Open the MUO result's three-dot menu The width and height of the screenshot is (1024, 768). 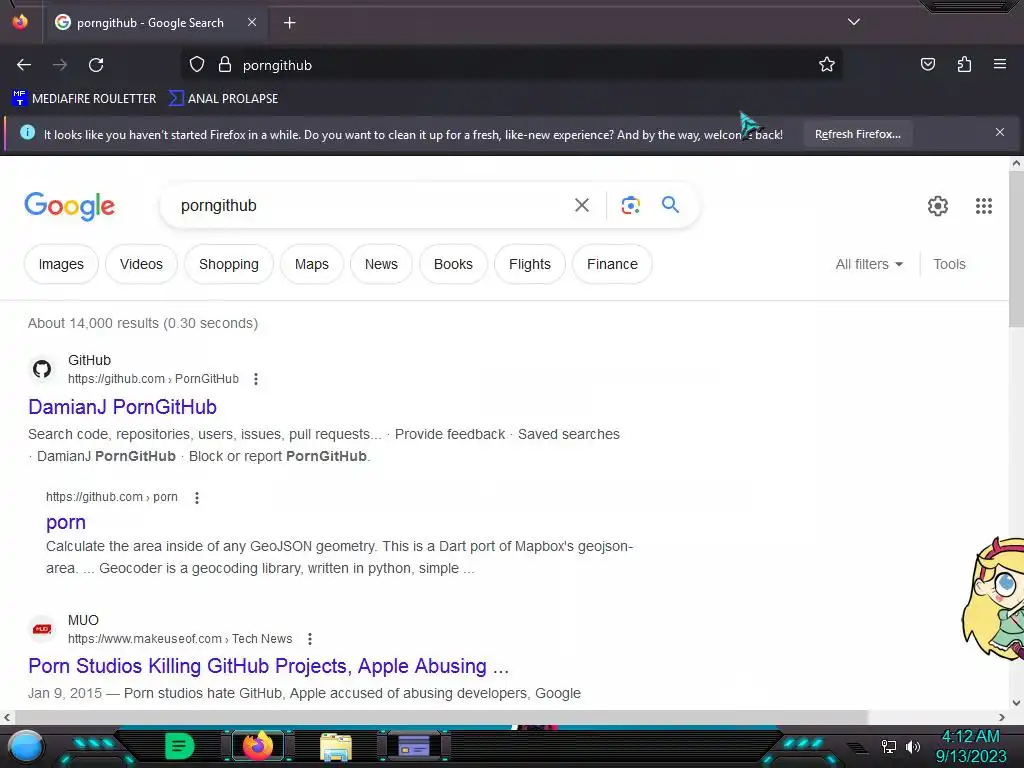click(x=310, y=639)
